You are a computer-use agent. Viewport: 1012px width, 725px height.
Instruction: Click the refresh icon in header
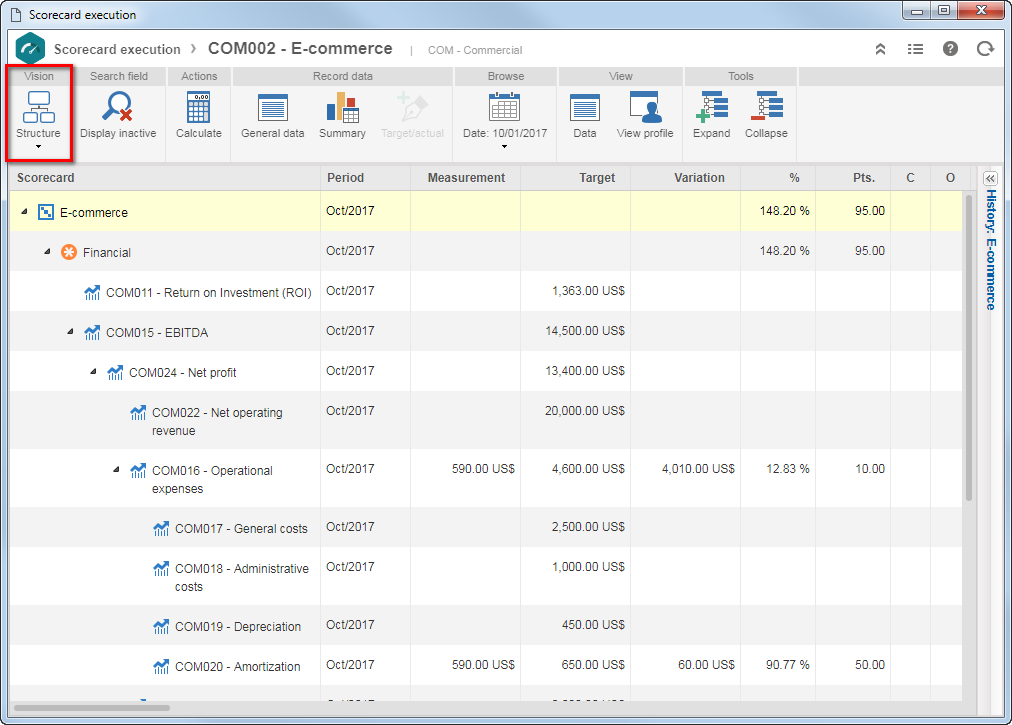[x=985, y=49]
